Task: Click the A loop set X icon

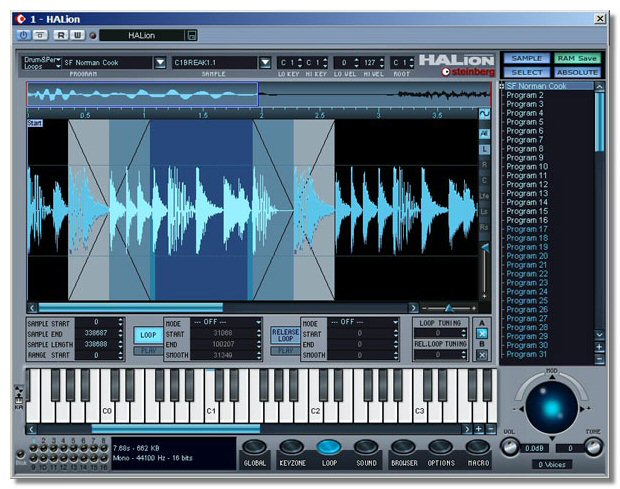Action: click(482, 334)
